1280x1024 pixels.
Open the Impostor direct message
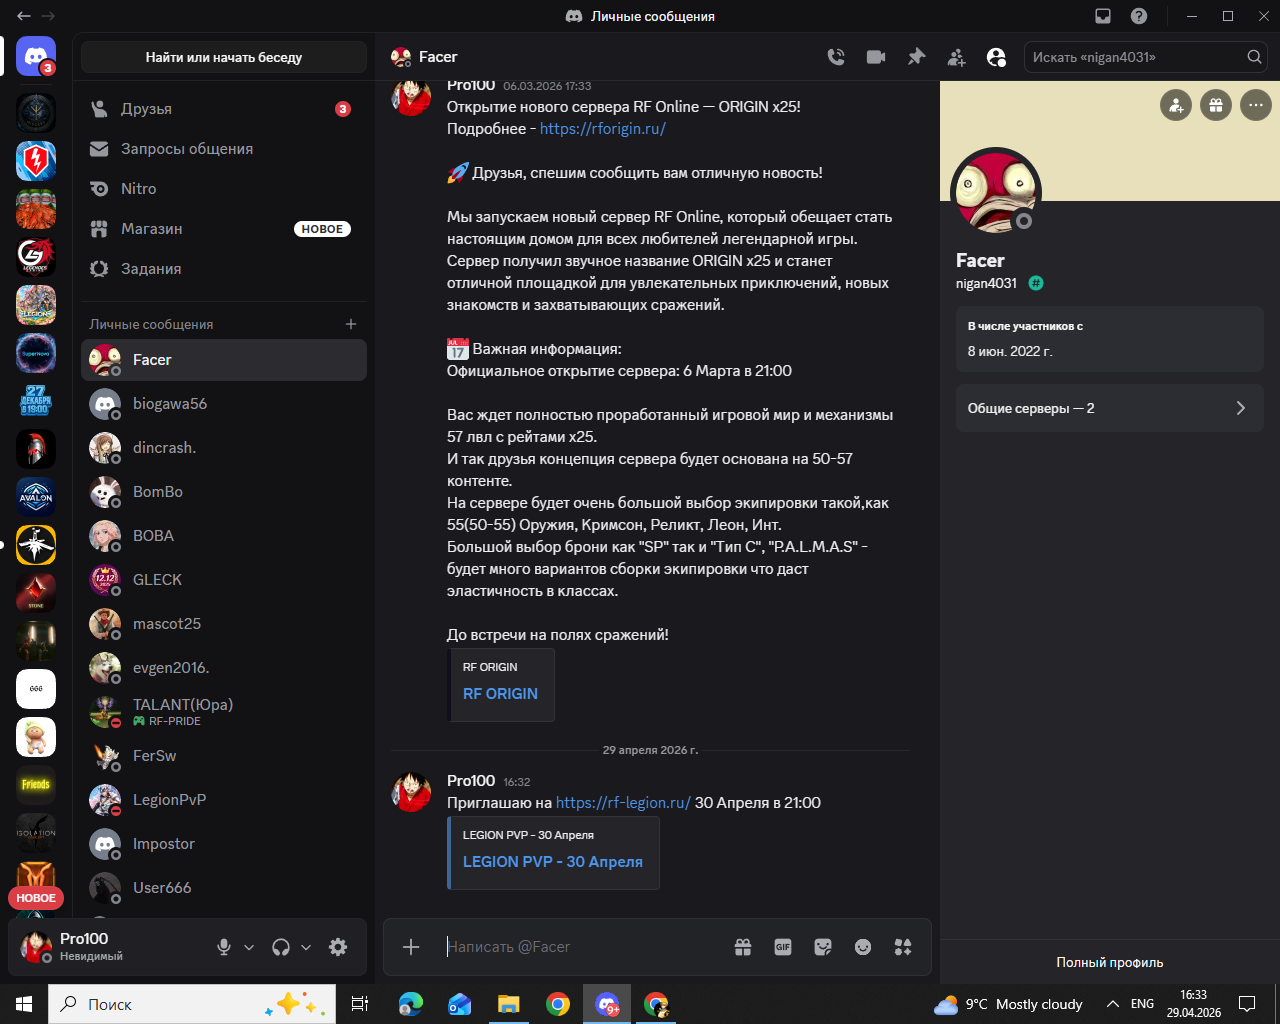[224, 844]
